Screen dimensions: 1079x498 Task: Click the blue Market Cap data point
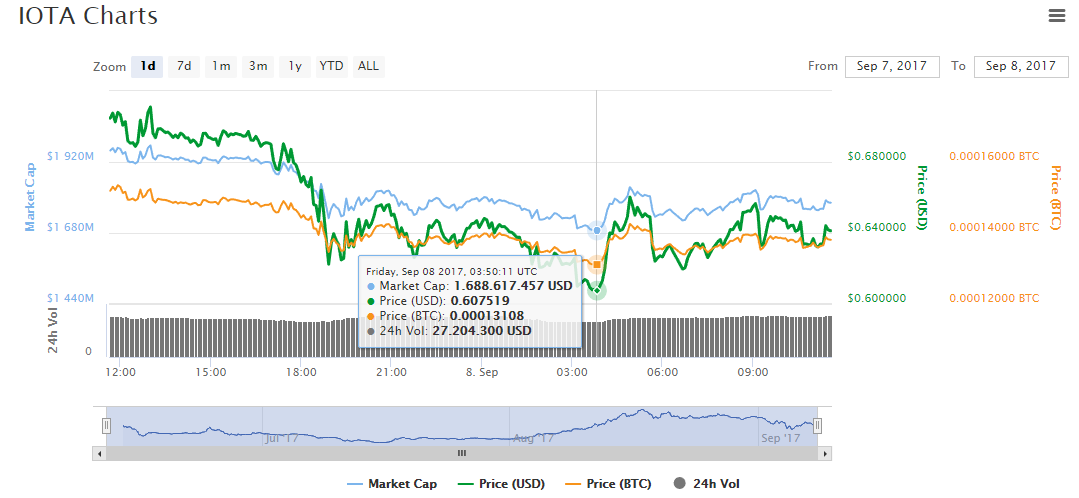(597, 230)
